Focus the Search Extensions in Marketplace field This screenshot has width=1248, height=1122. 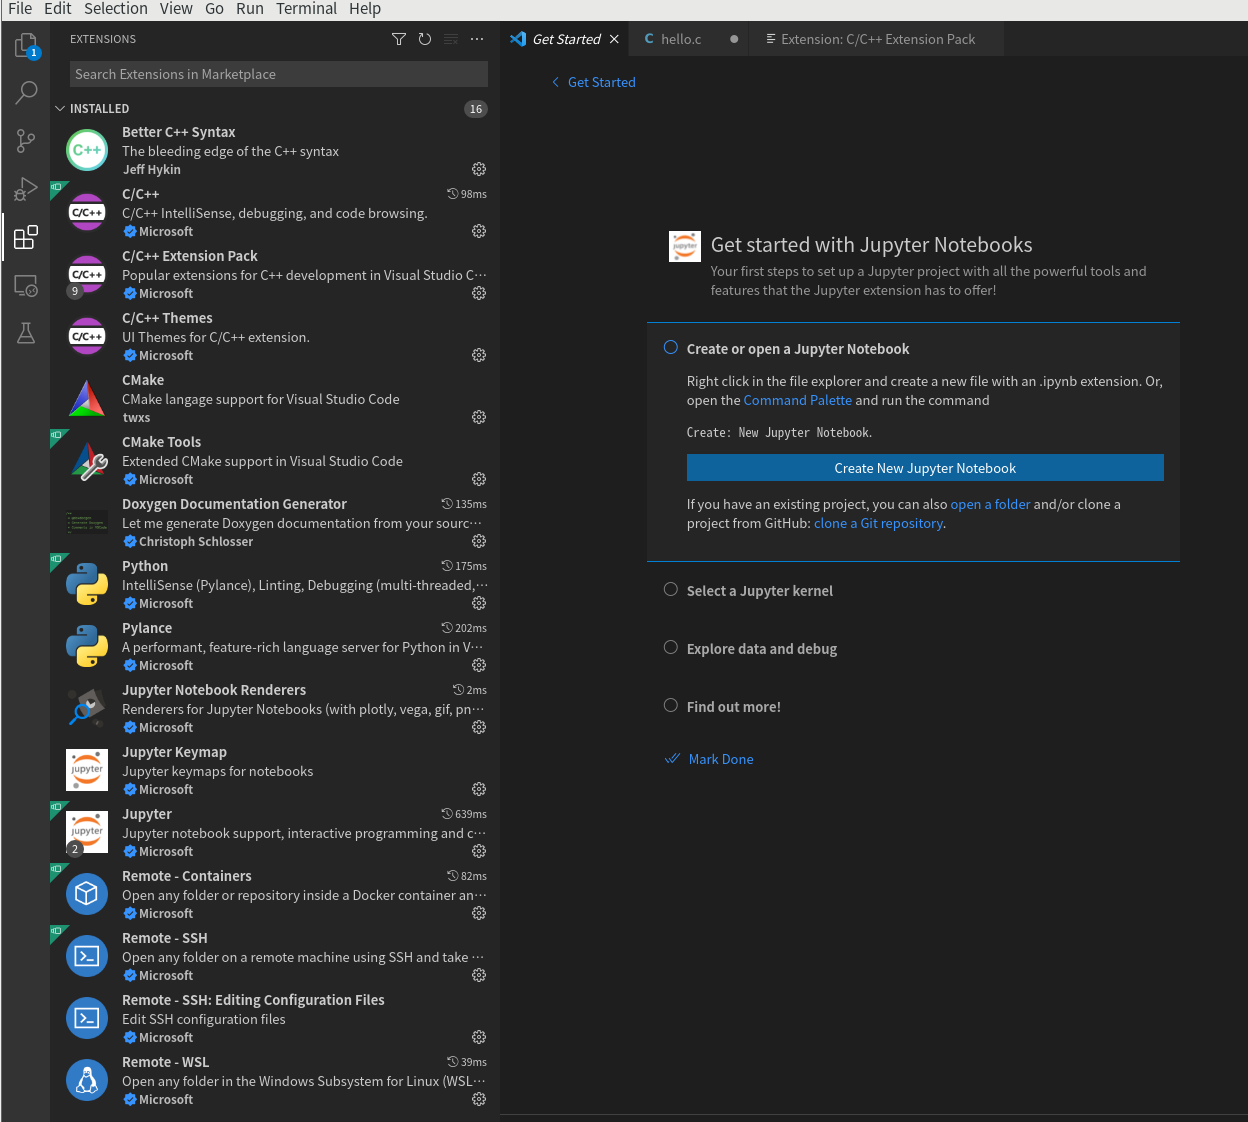tap(279, 74)
